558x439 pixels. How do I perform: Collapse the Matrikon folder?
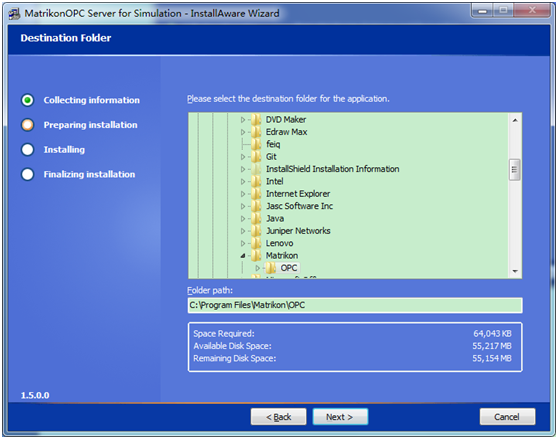pos(243,255)
